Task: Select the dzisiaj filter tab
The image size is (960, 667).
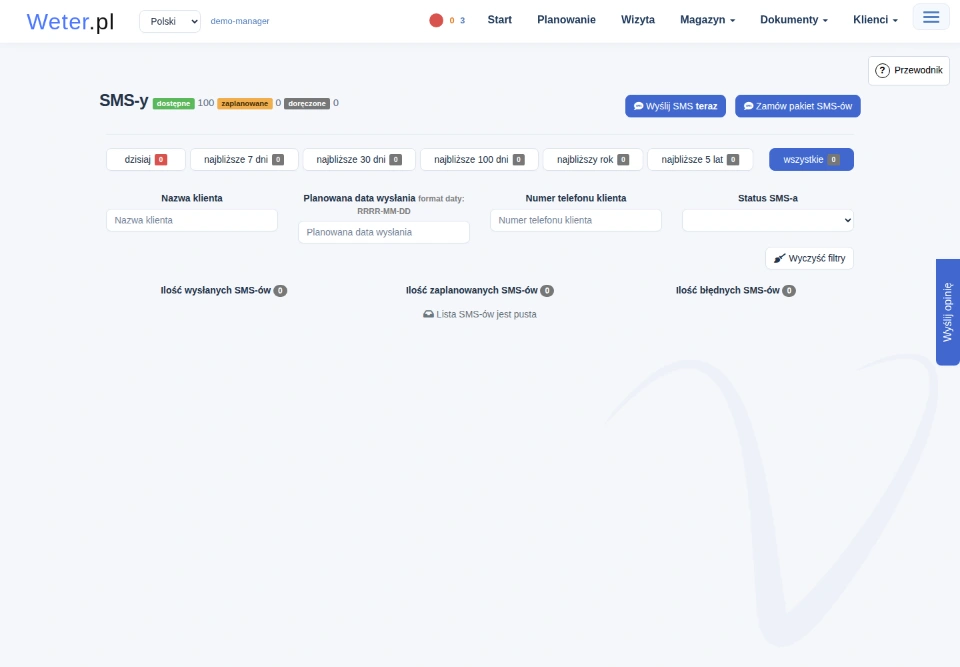Action: (146, 159)
